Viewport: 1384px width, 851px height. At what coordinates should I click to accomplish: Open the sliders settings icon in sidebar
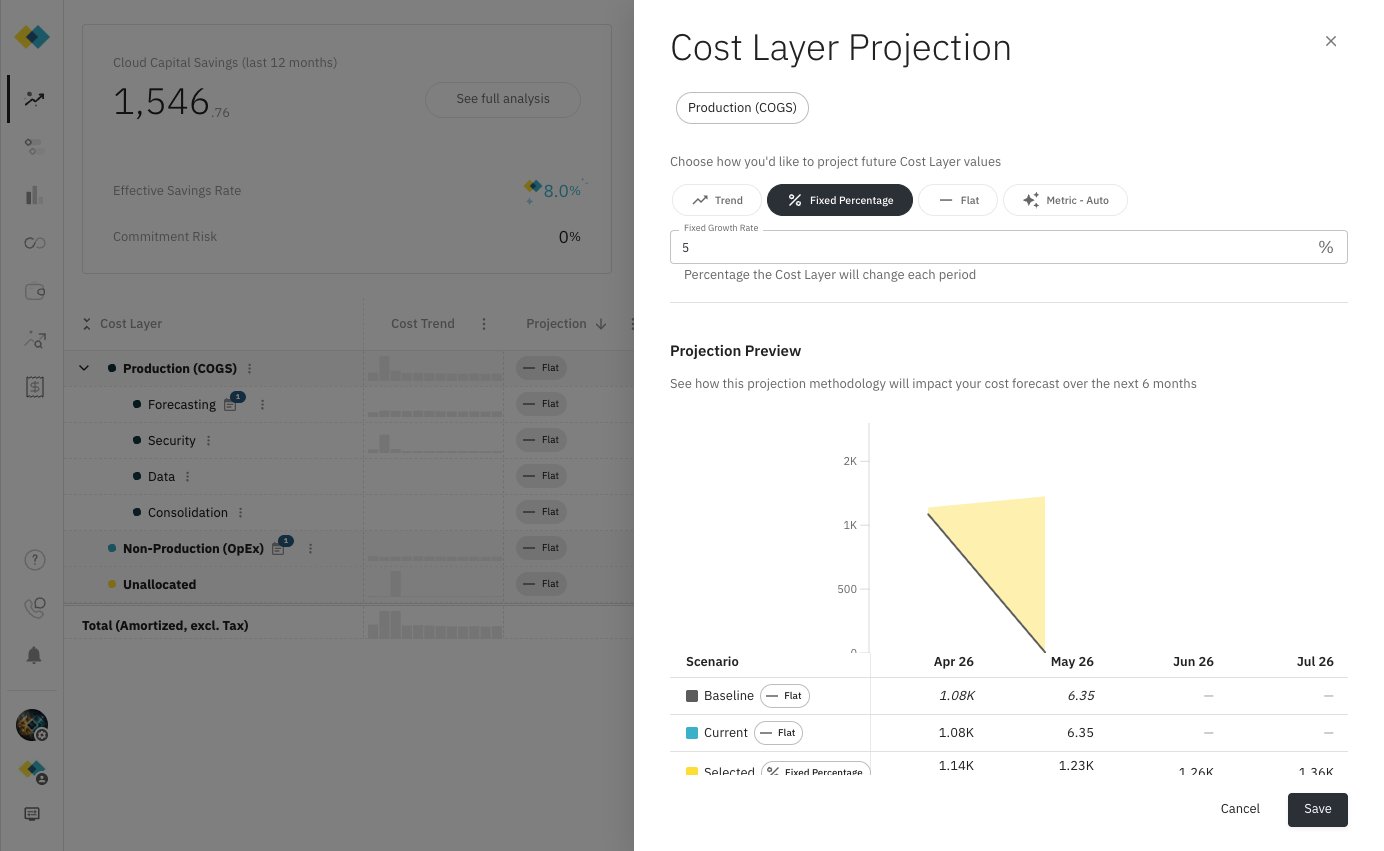(x=35, y=147)
